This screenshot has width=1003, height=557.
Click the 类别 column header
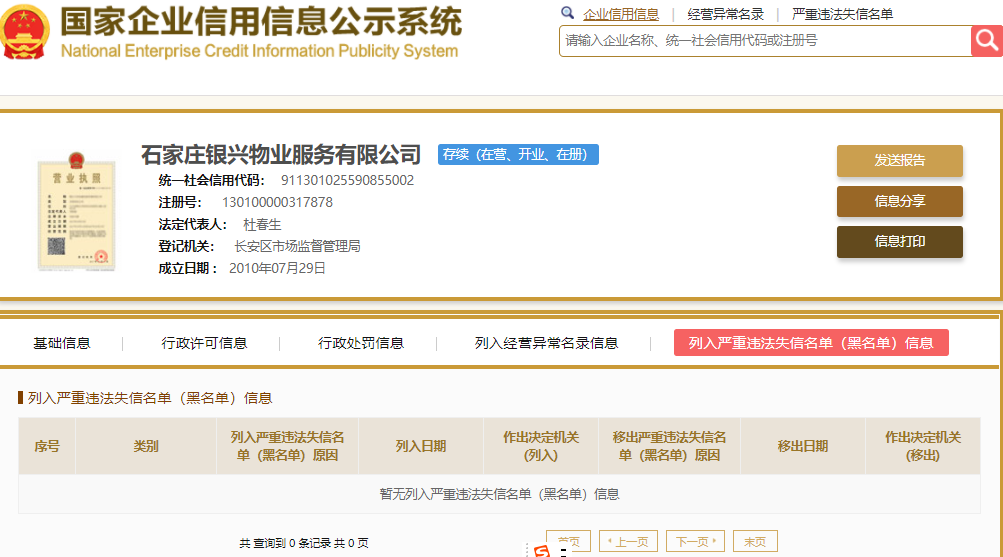[146, 446]
